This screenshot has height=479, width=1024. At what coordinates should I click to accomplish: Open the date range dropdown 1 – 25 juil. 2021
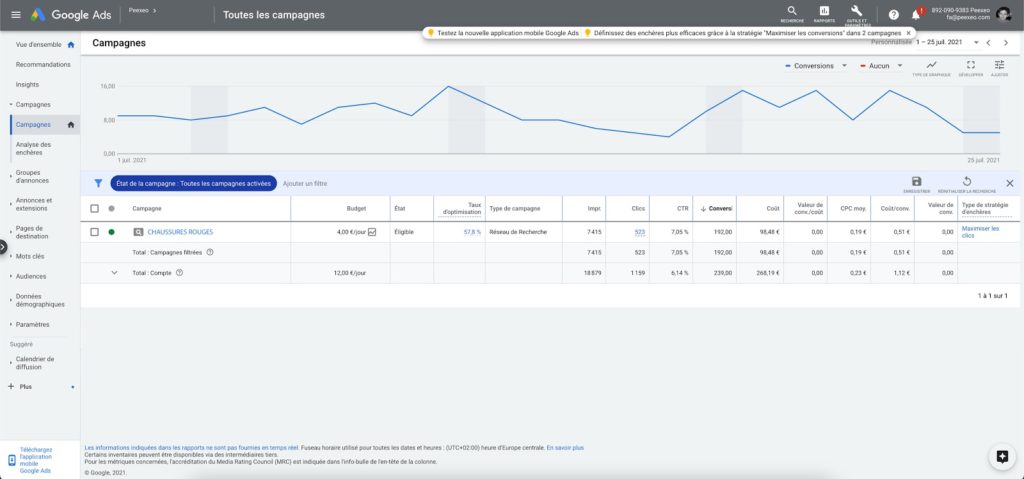pyautogui.click(x=948, y=42)
